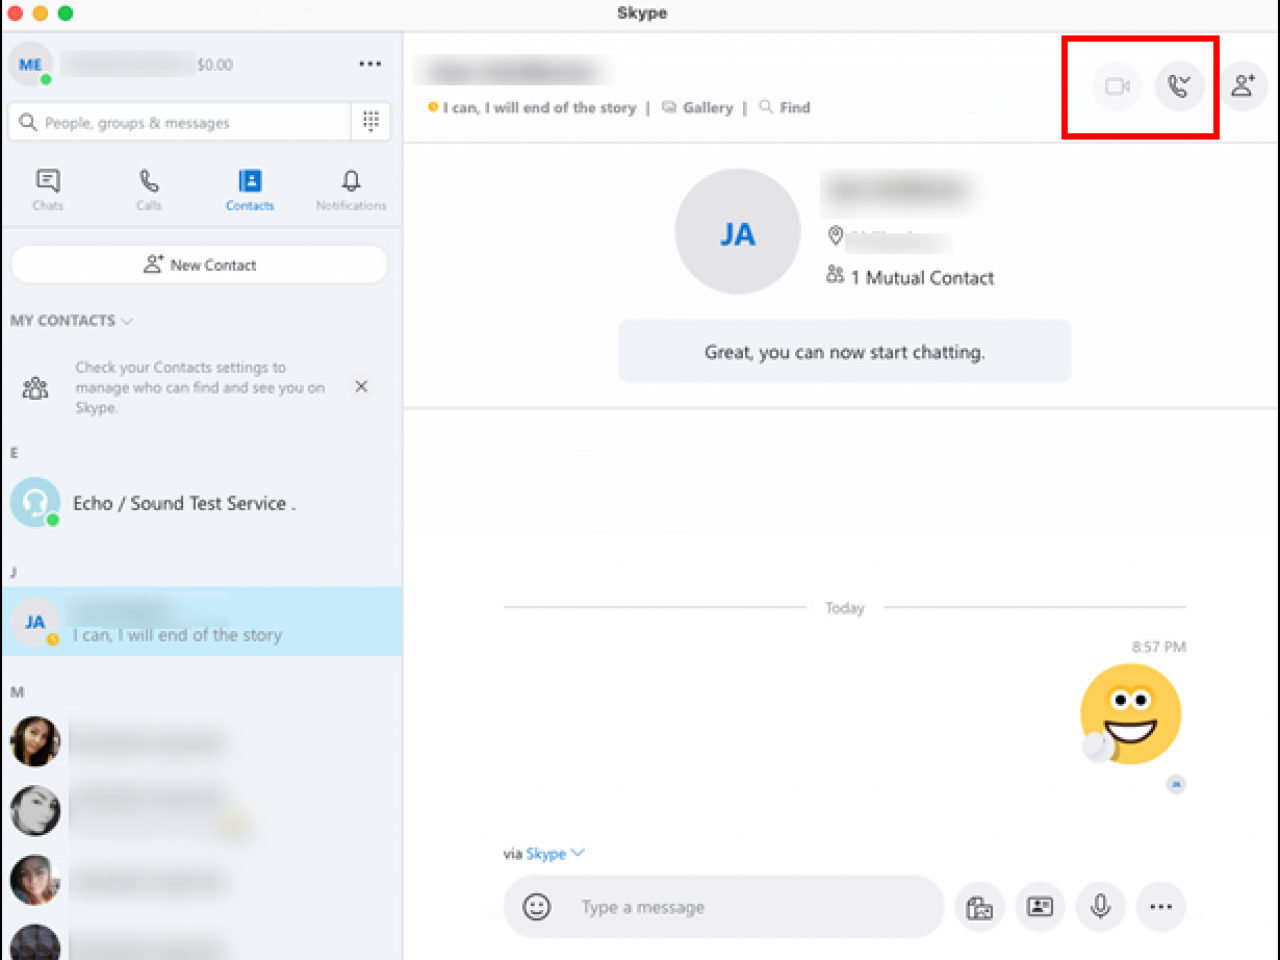This screenshot has width=1280, height=960.
Task: Open more message options
Action: [1161, 906]
